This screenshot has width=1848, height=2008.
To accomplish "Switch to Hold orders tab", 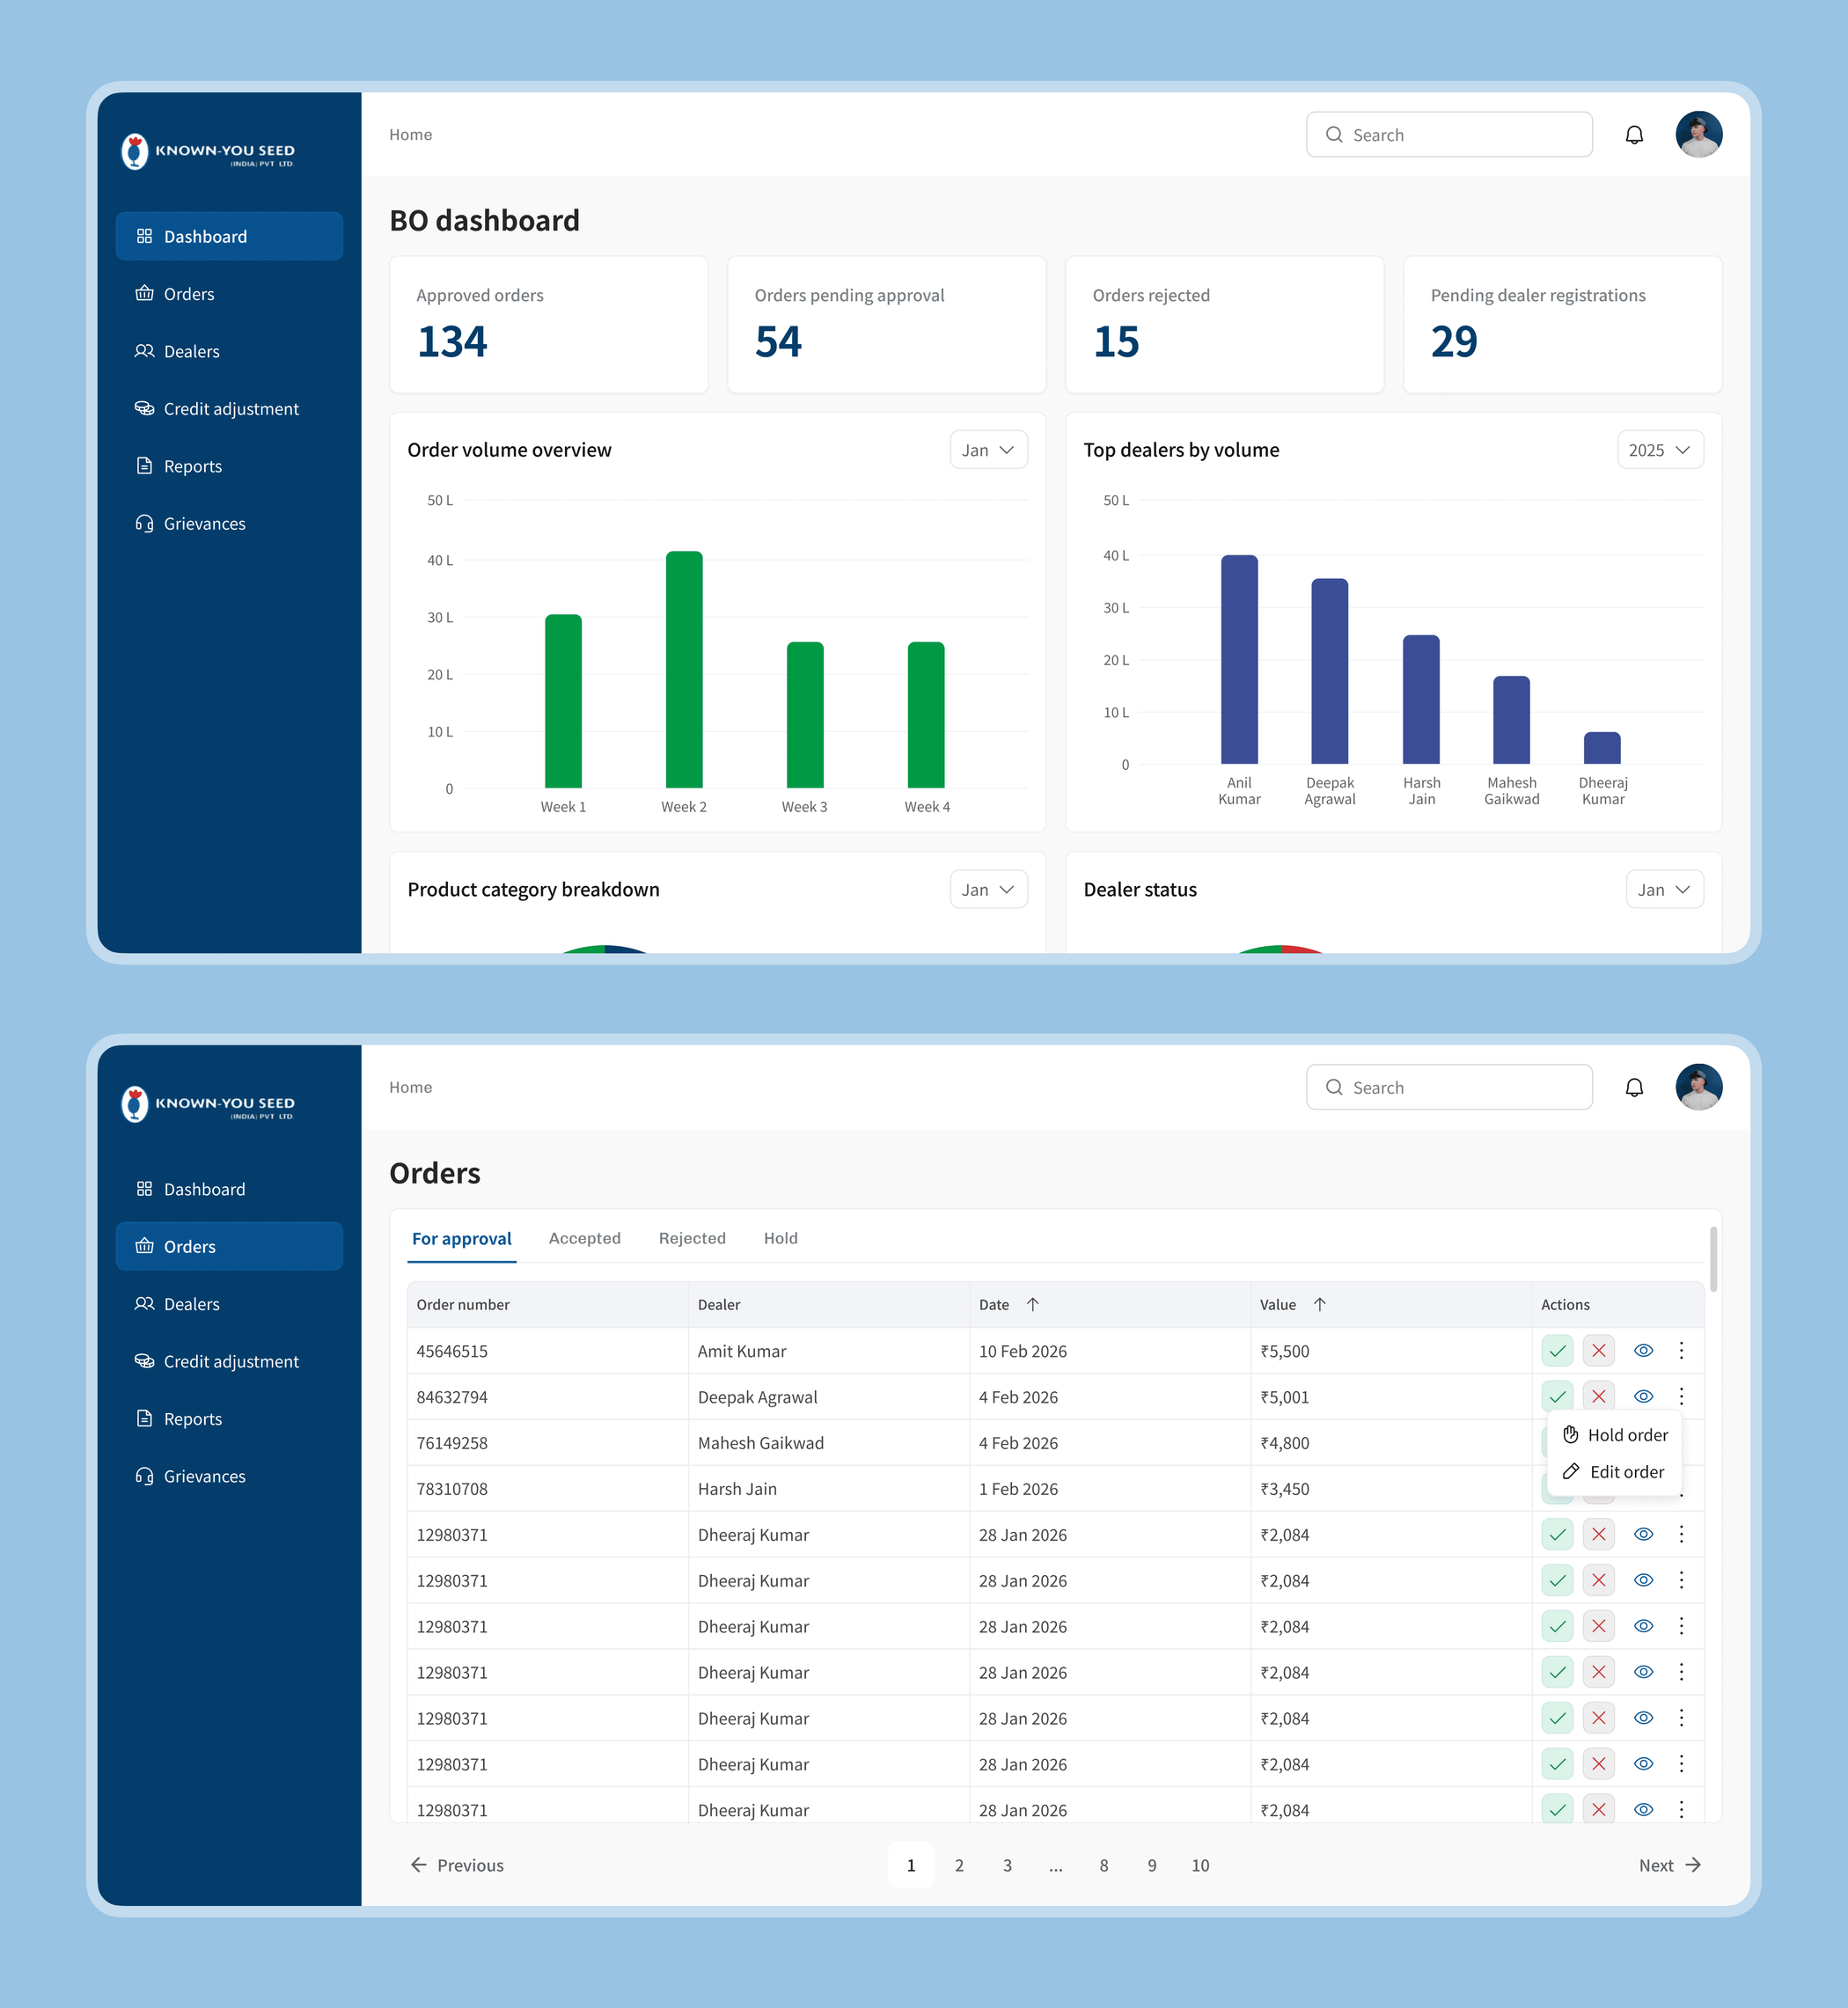I will coord(780,1238).
